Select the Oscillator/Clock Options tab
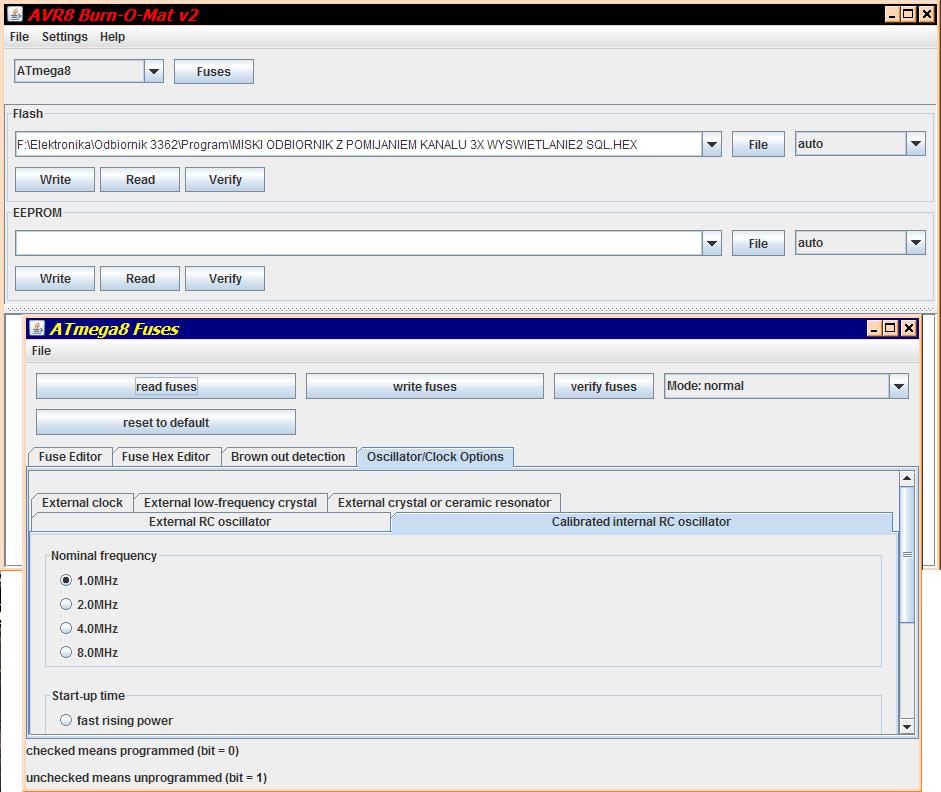Image resolution: width=941 pixels, height=792 pixels. [435, 457]
